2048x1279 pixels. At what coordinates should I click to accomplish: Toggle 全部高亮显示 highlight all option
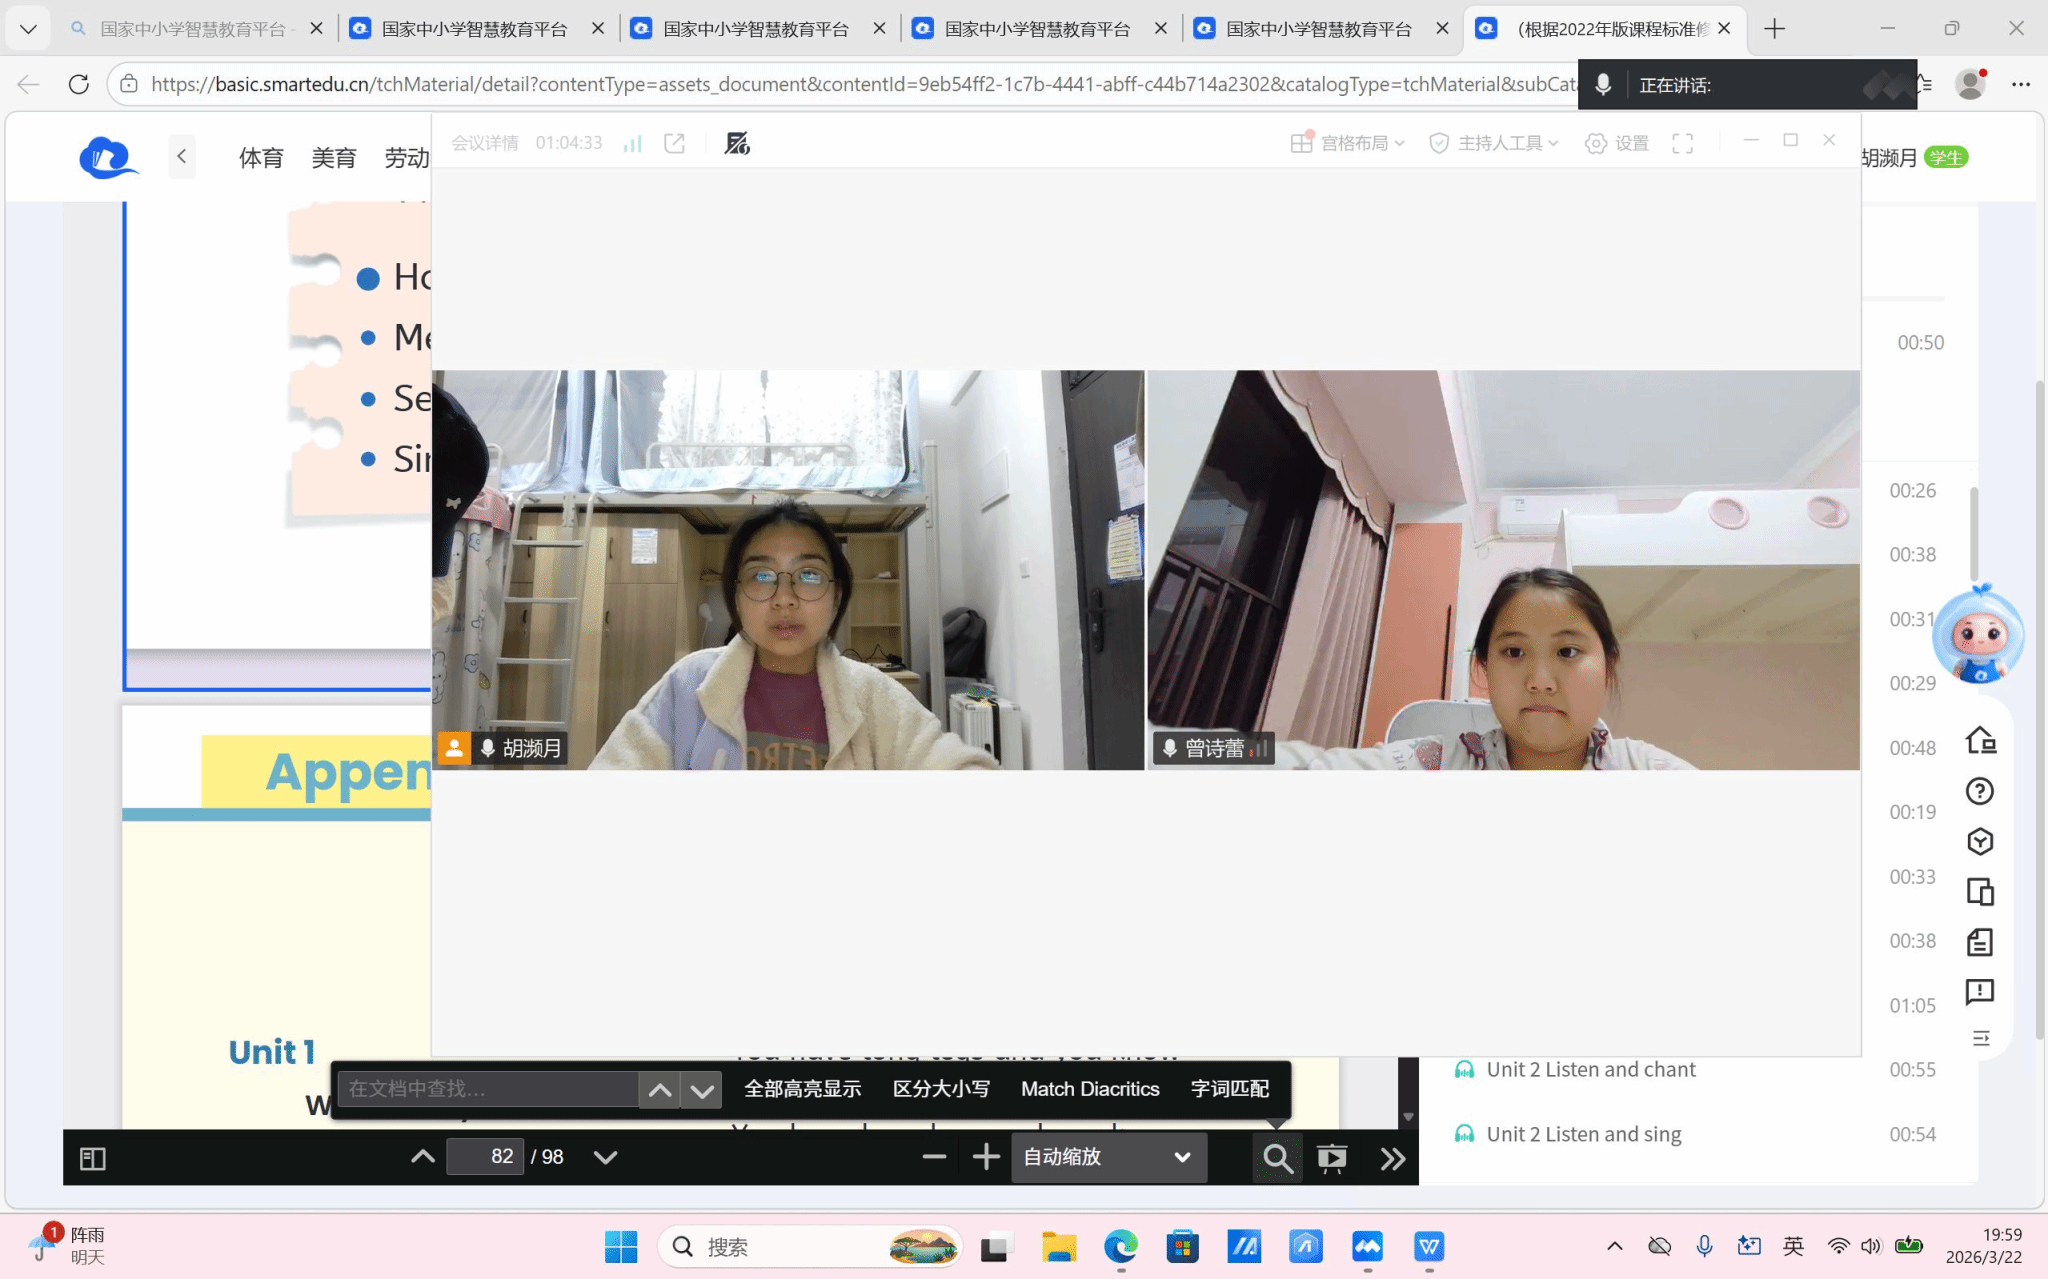802,1089
